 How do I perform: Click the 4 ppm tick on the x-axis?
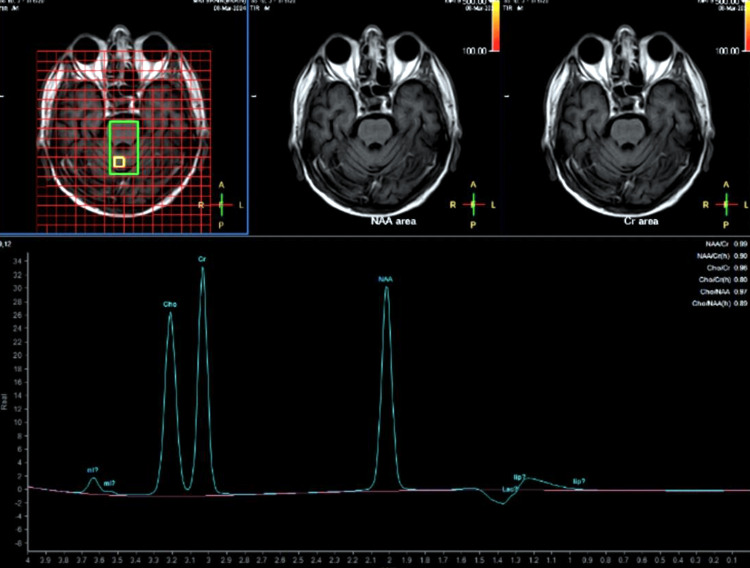(x=28, y=559)
